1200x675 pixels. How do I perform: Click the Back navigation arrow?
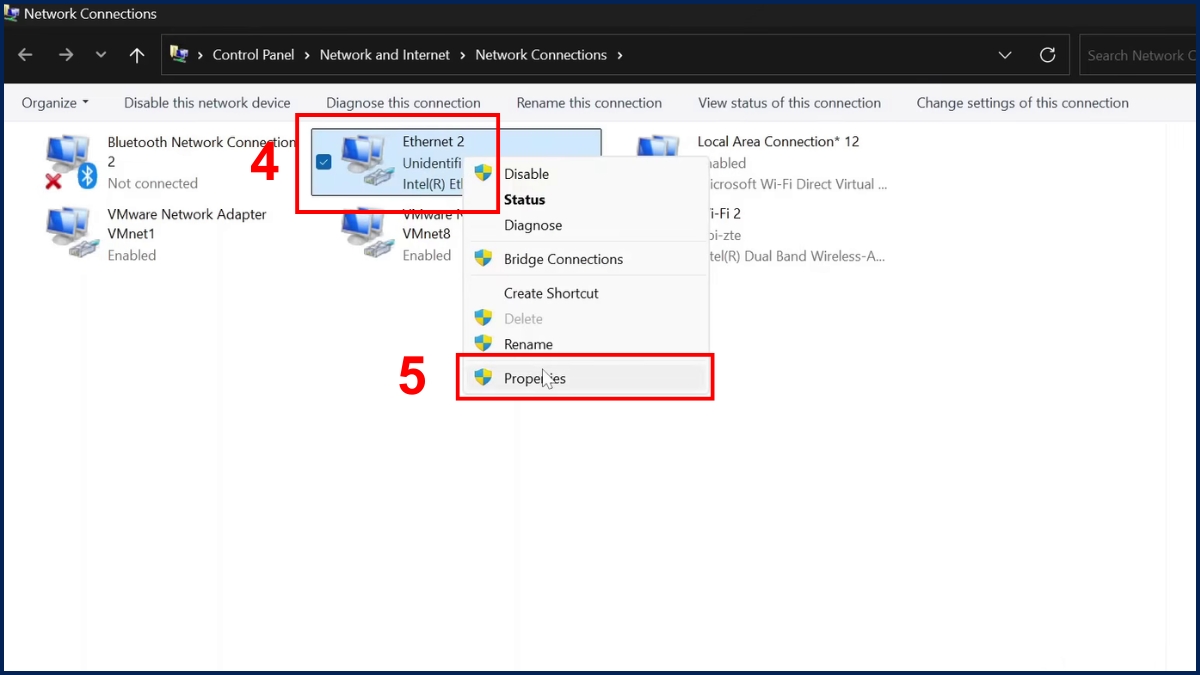26,55
